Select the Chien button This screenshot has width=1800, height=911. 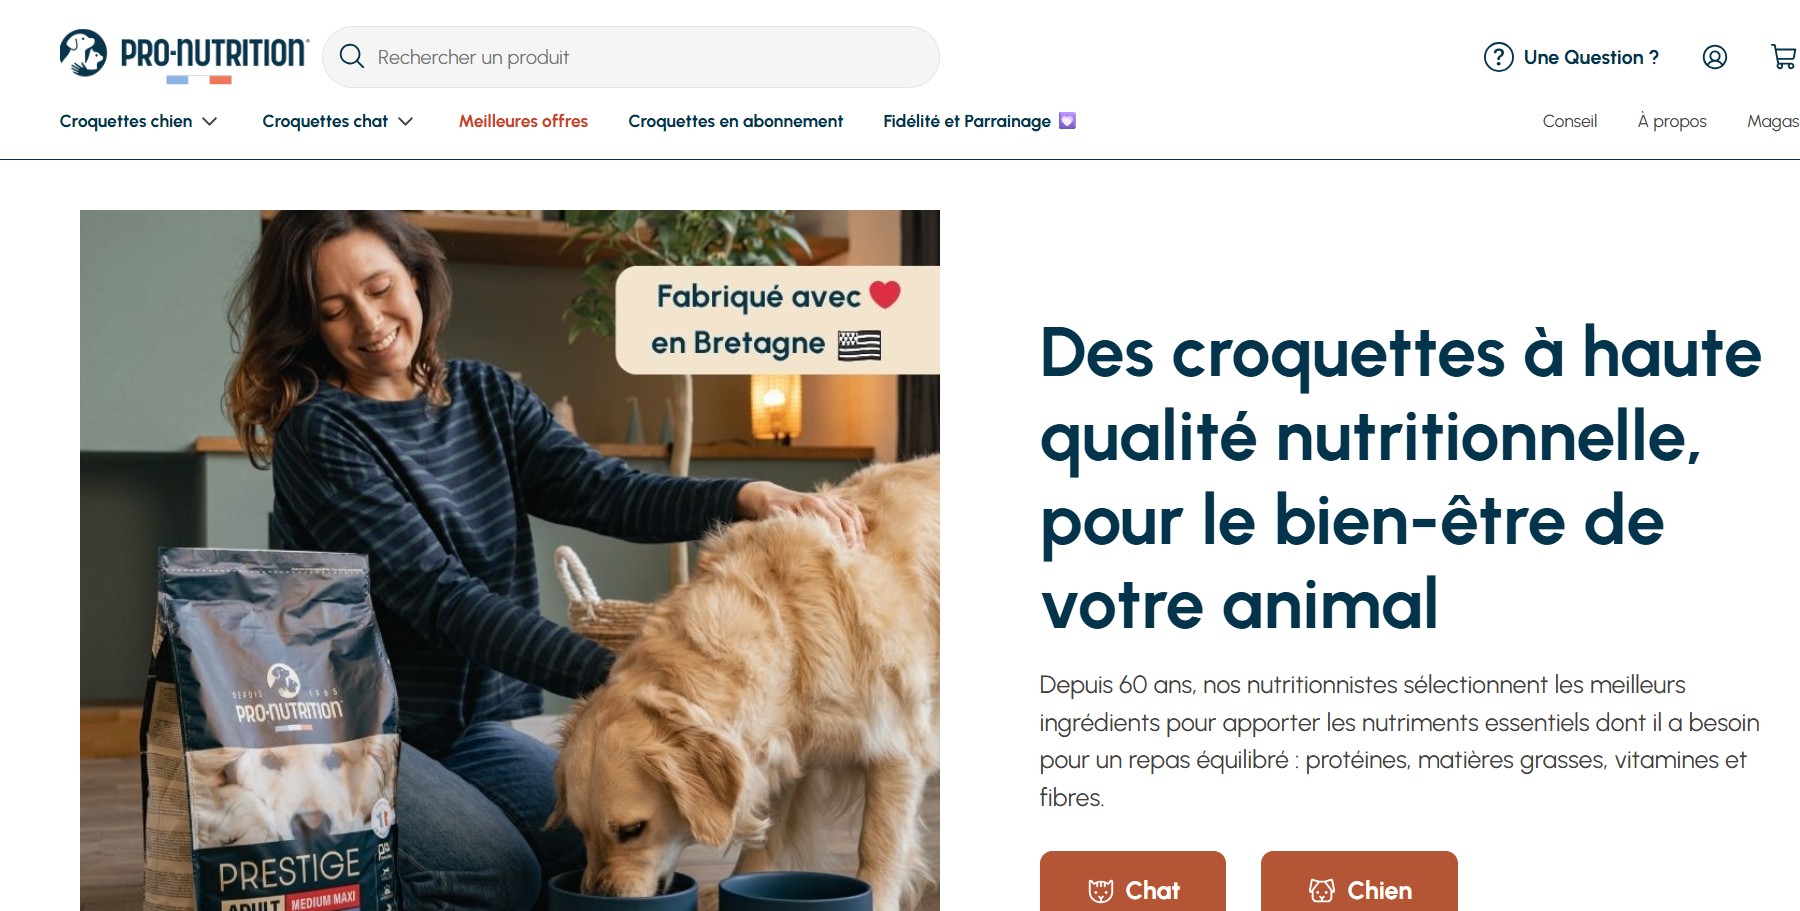[1359, 881]
